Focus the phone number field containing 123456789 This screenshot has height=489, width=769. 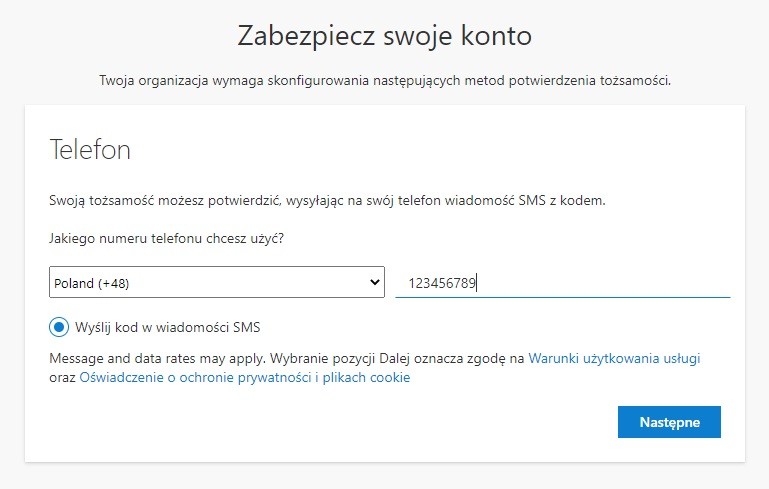563,283
